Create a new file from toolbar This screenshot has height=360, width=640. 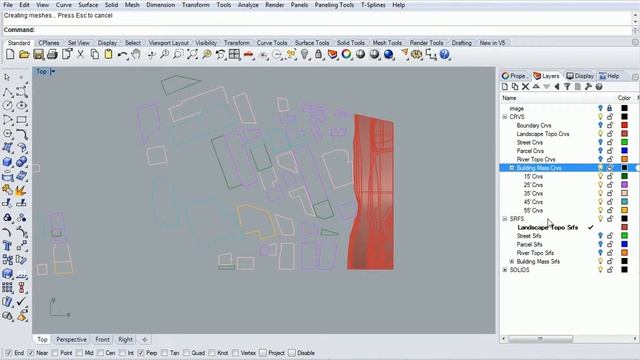10,54
